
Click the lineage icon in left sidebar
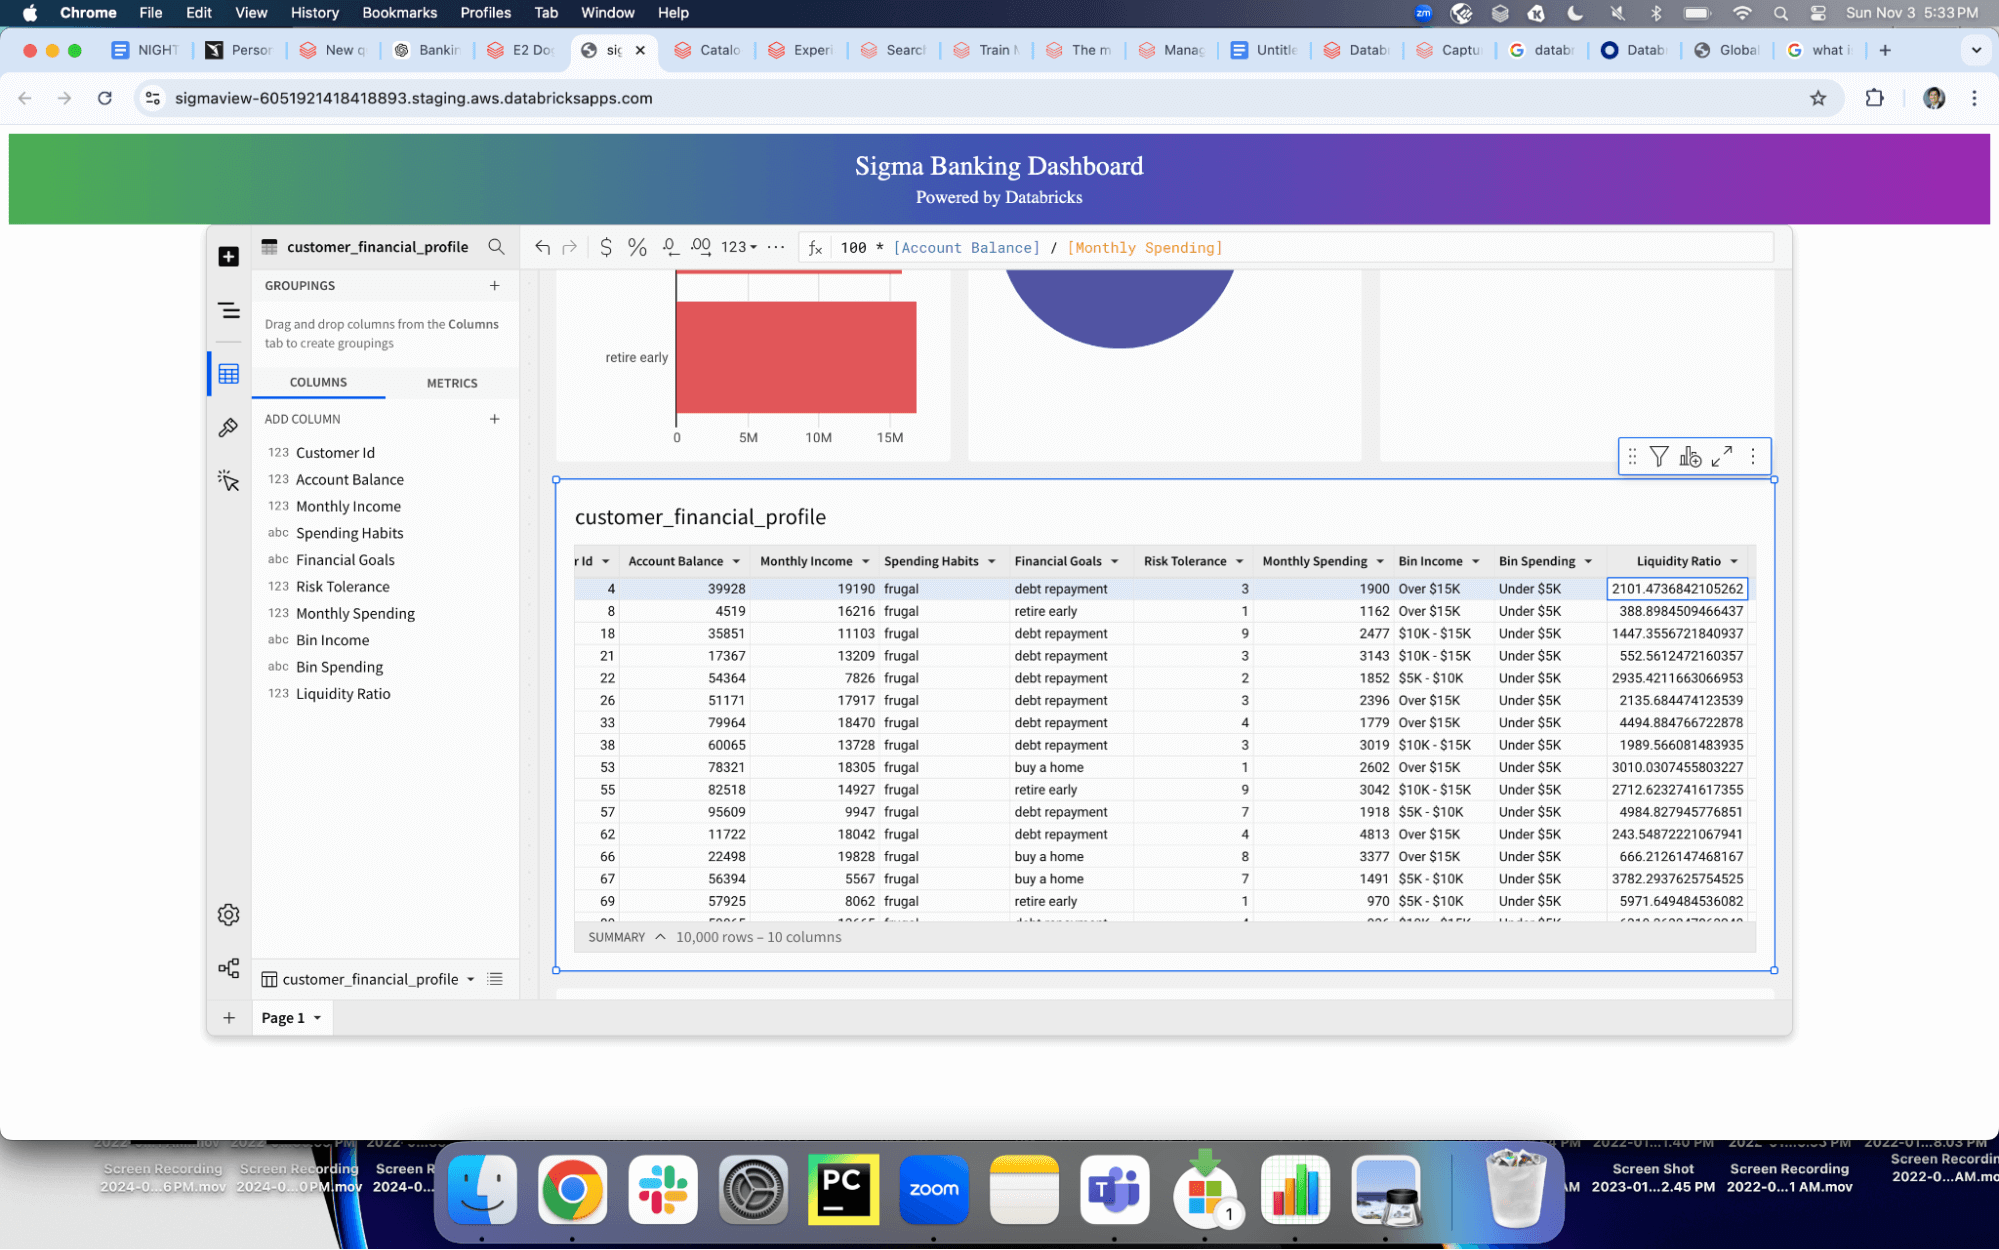[x=228, y=968]
